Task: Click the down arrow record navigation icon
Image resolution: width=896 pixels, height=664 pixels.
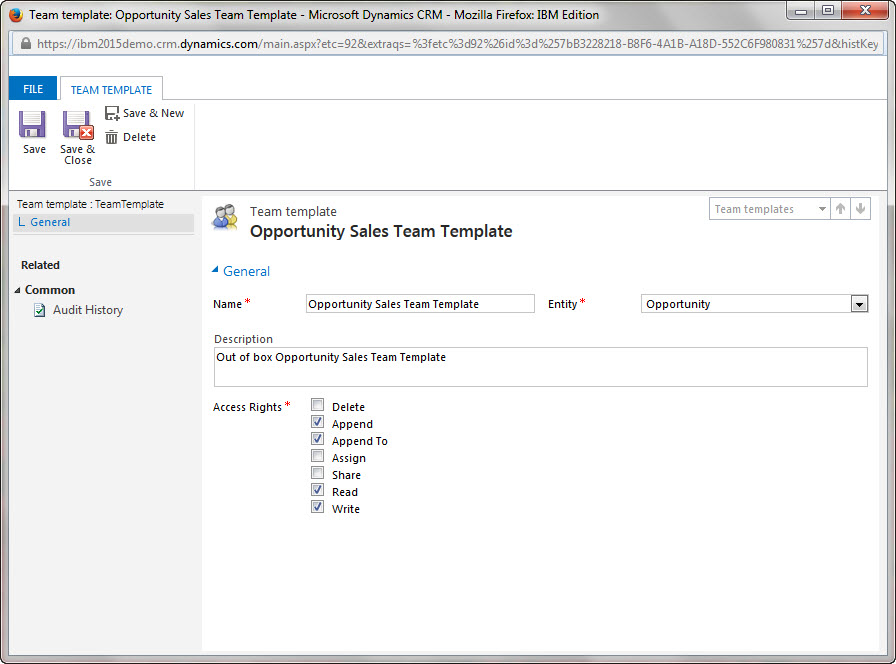Action: point(860,209)
